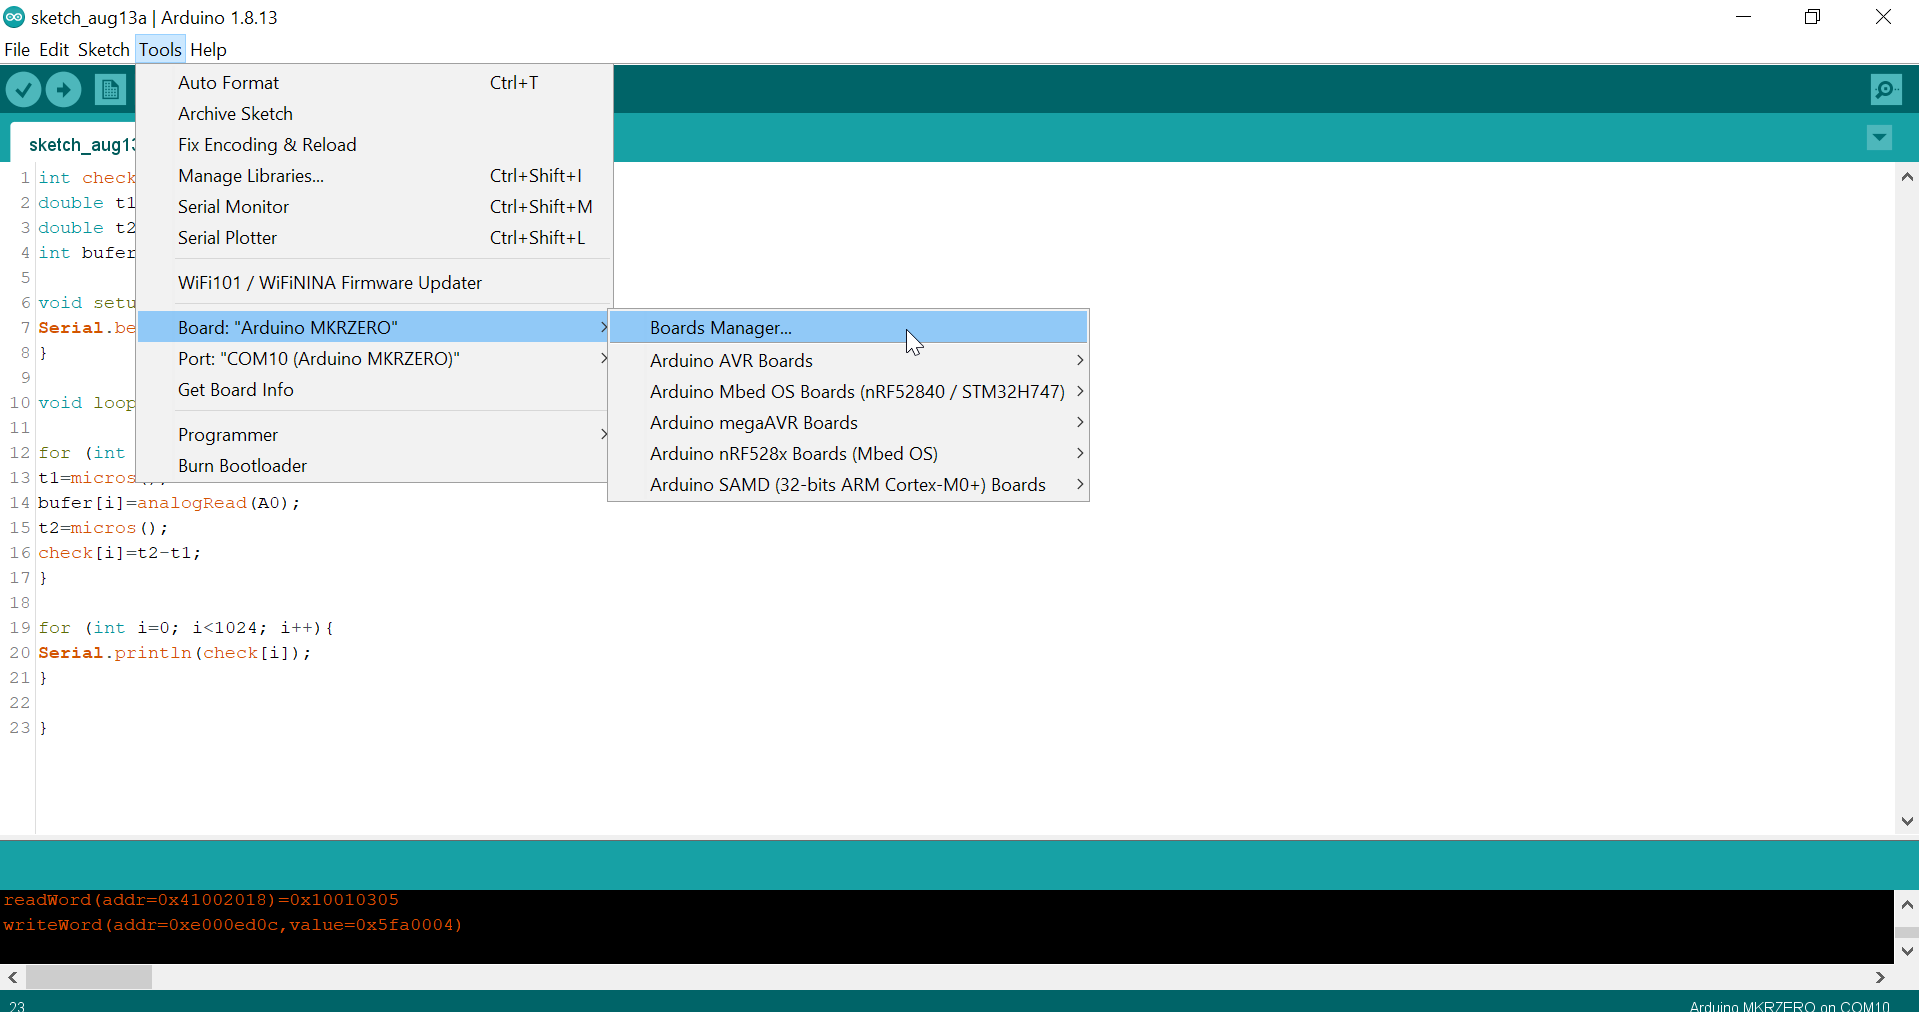Click horizontal scrollbar right arrow
This screenshot has height=1012, width=1919.
[x=1881, y=977]
